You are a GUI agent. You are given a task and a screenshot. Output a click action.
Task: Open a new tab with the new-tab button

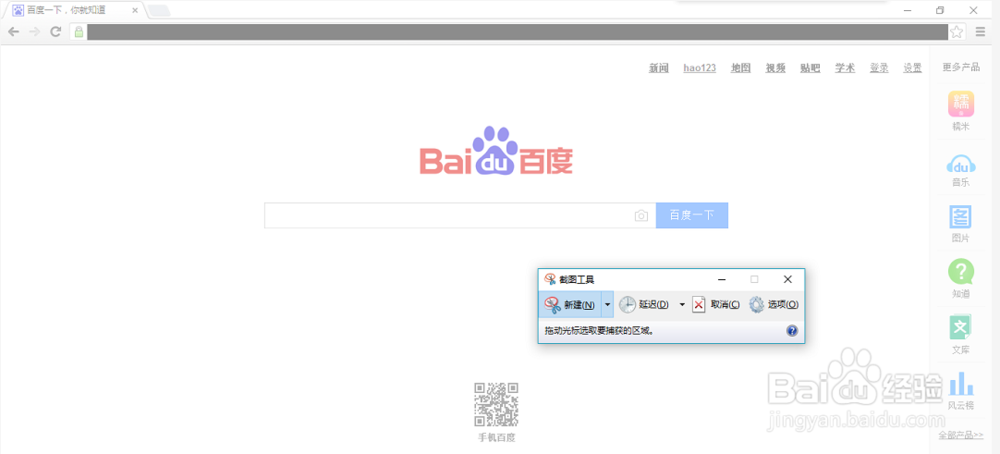tap(159, 10)
